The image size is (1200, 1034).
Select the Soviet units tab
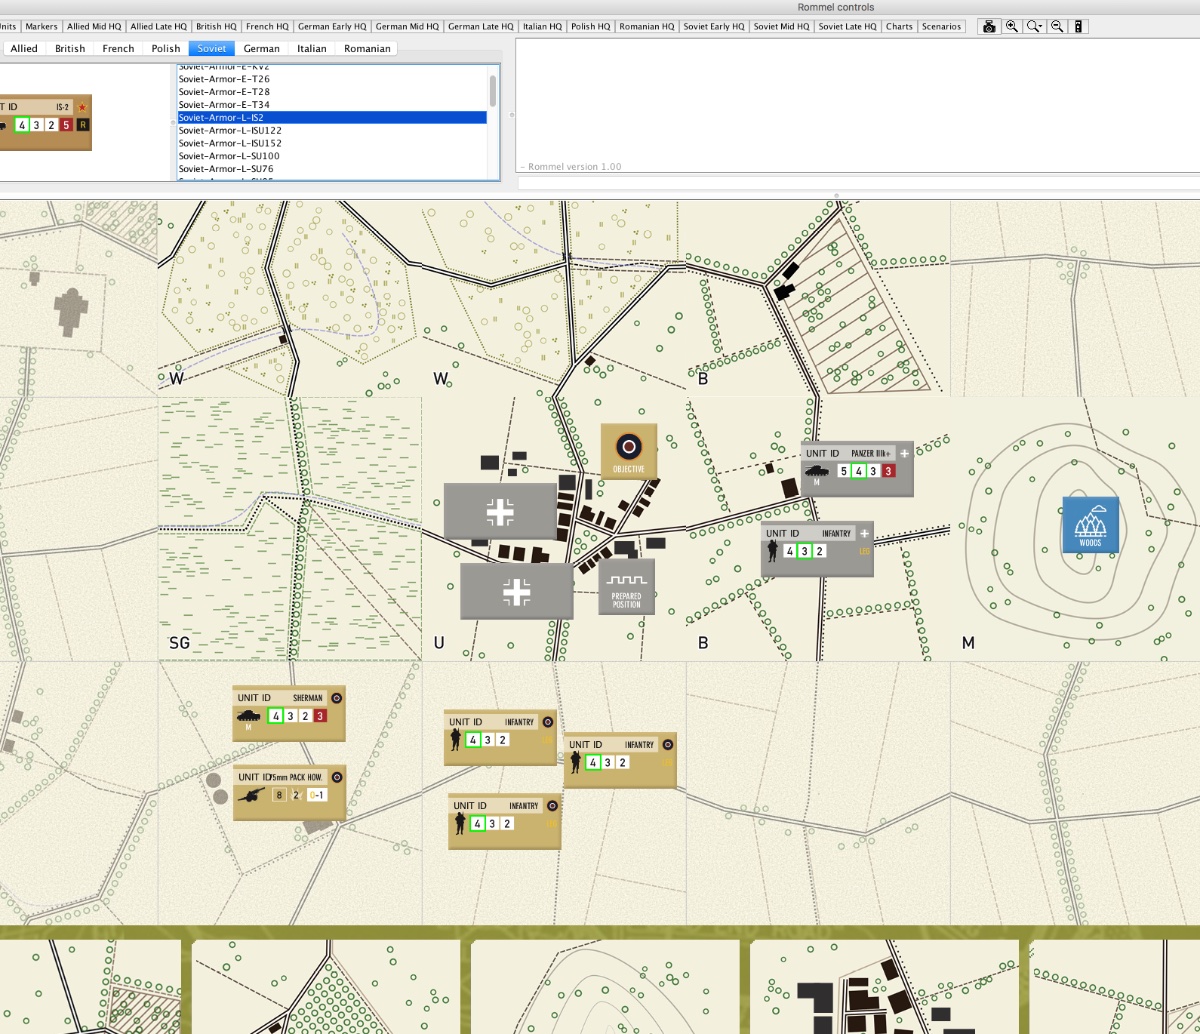coord(212,48)
